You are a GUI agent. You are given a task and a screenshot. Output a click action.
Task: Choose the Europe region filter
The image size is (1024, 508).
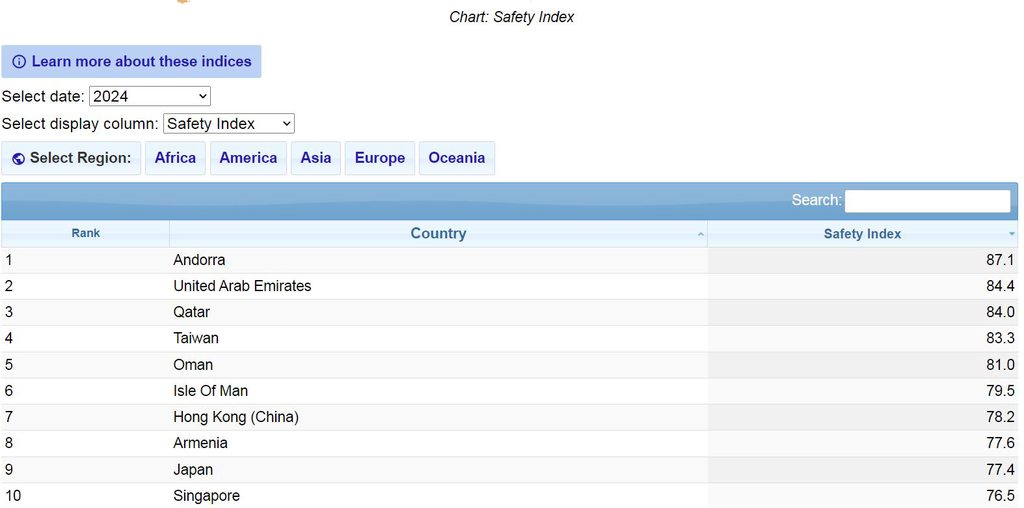coord(379,158)
